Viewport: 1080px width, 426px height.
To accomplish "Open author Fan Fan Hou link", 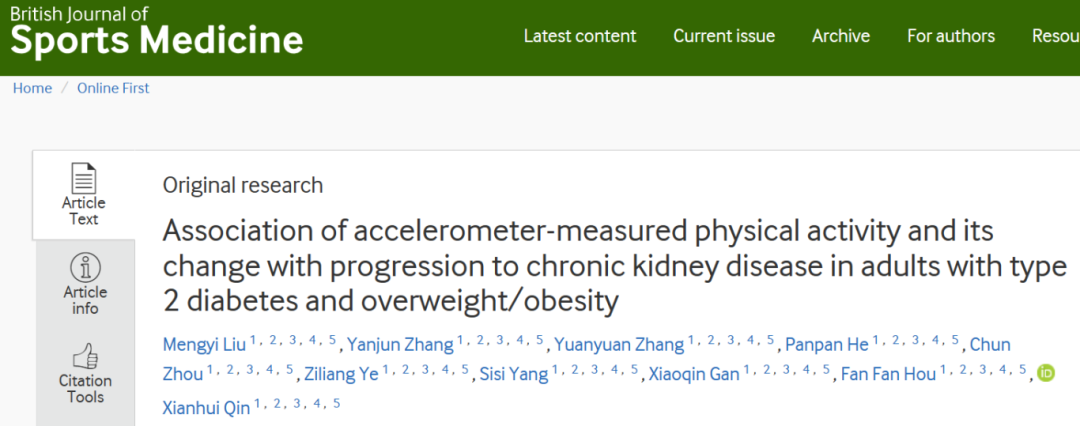I will pos(889,374).
